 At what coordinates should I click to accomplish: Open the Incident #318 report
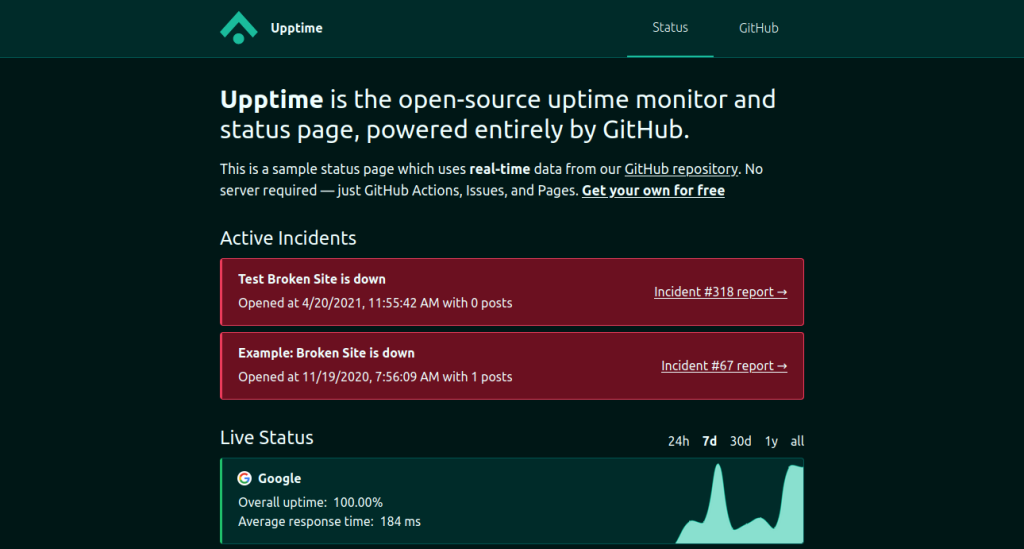(x=720, y=292)
